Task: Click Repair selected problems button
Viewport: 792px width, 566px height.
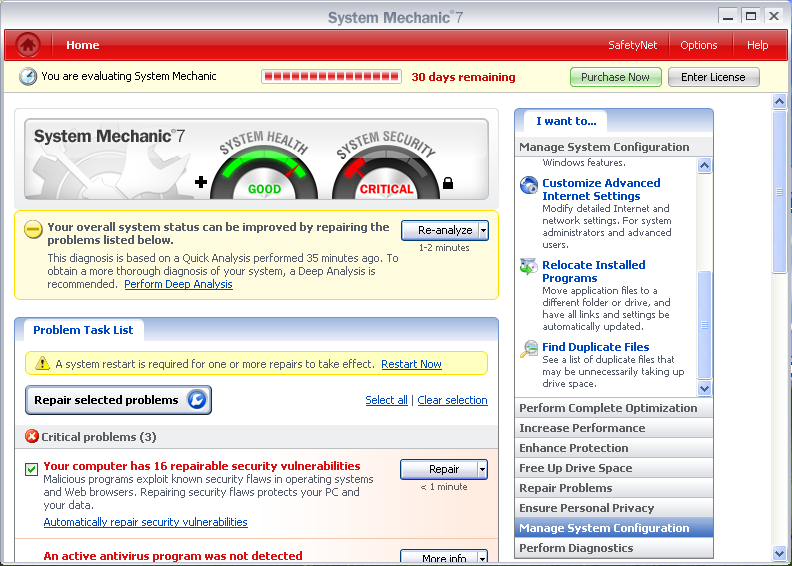Action: click(x=118, y=400)
